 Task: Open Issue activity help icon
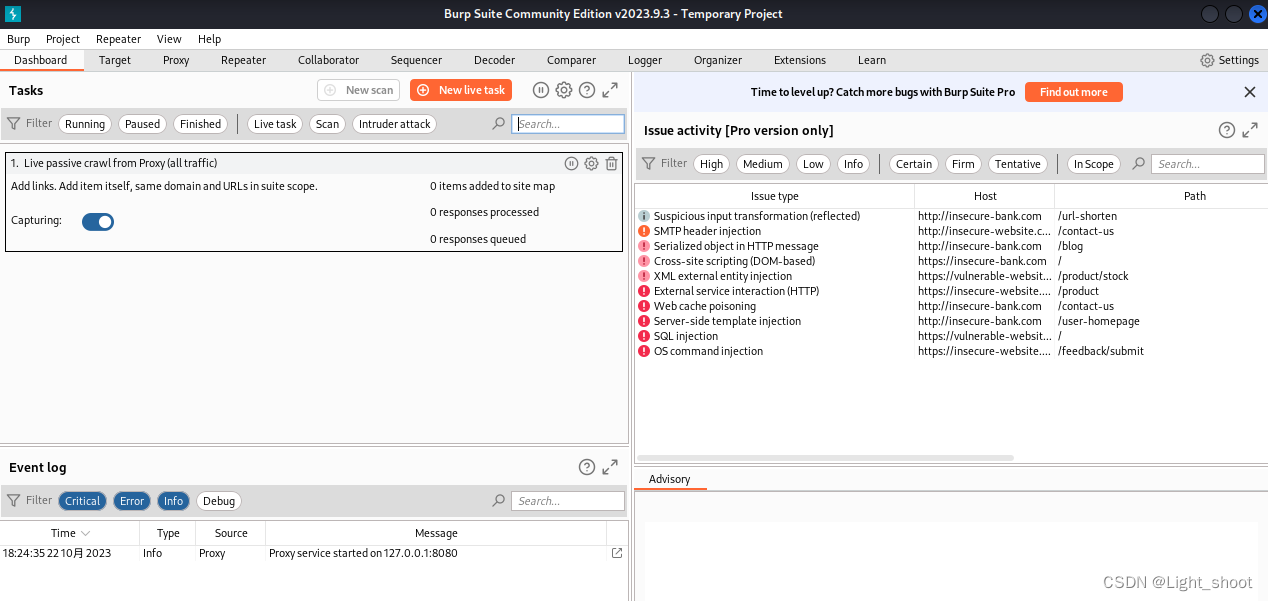pos(1227,130)
